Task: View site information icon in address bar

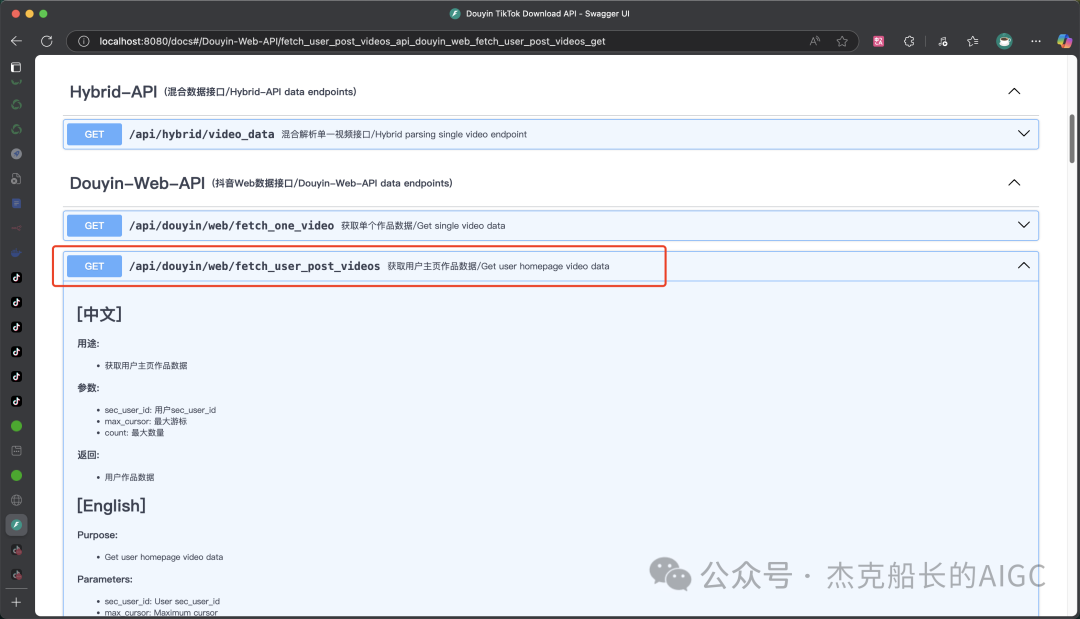Action: click(83, 41)
